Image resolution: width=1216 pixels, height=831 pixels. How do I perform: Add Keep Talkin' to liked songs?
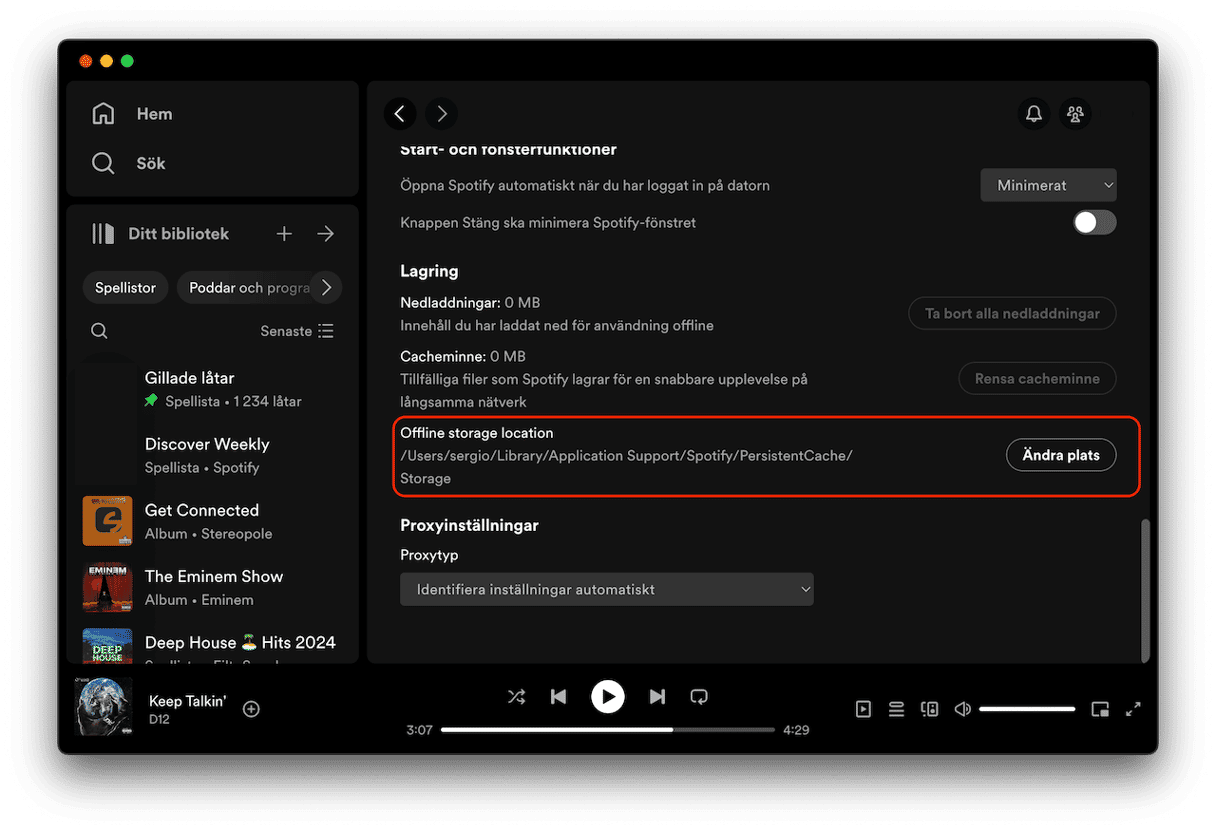[251, 709]
